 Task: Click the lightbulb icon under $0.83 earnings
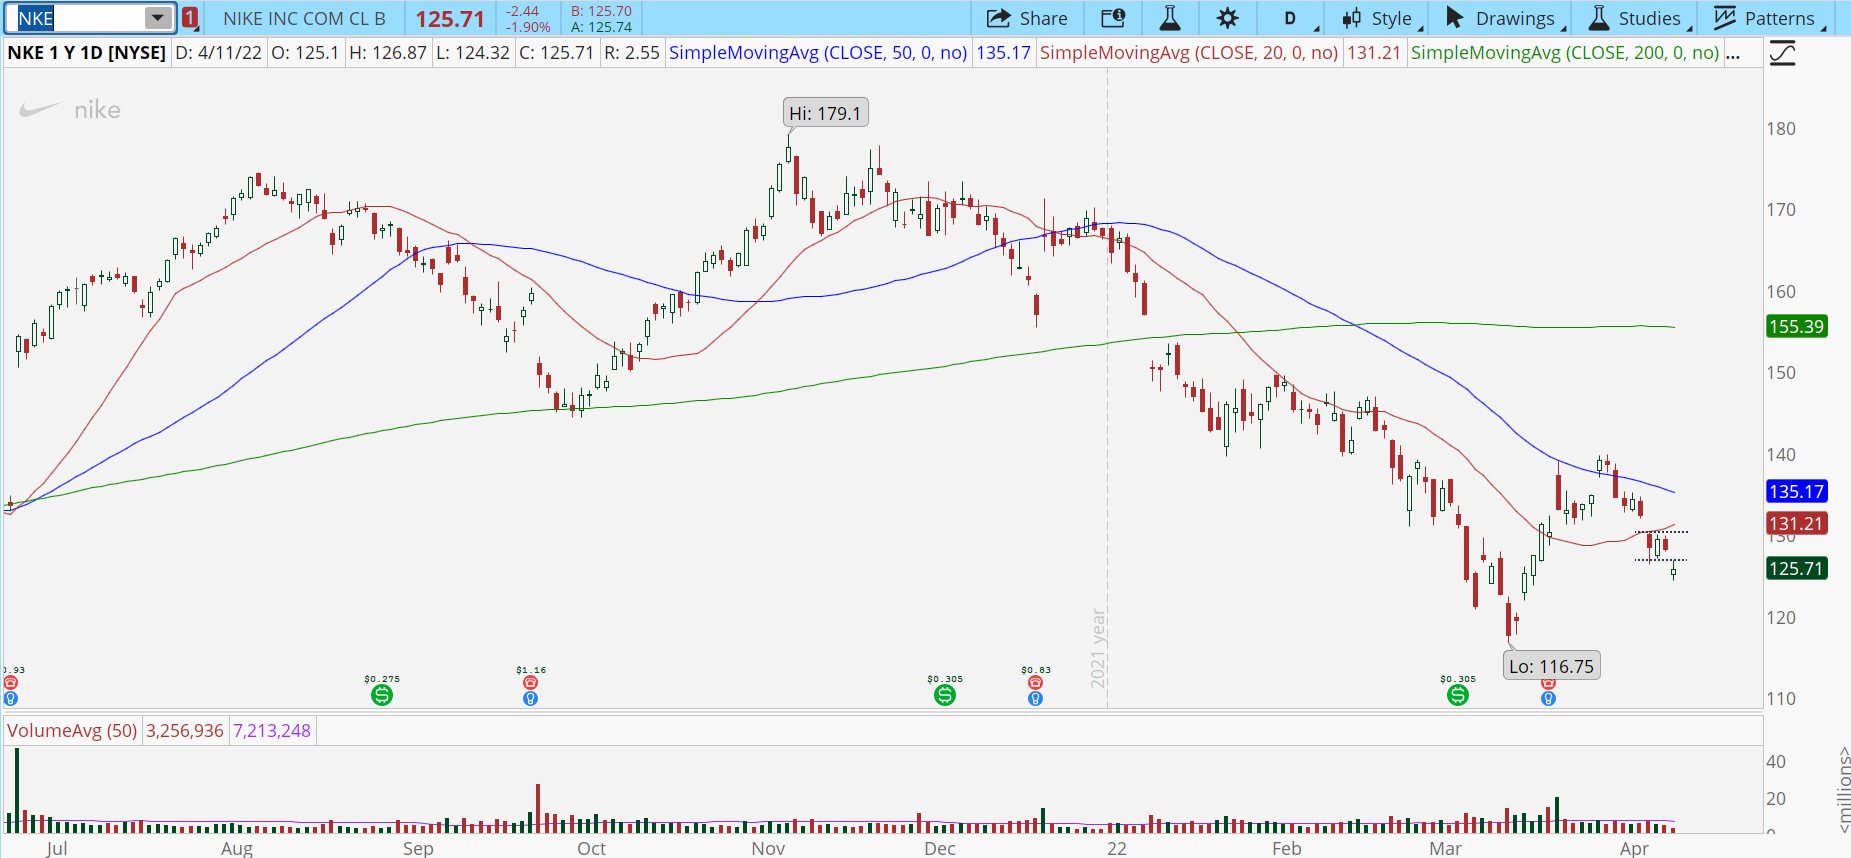(1035, 698)
